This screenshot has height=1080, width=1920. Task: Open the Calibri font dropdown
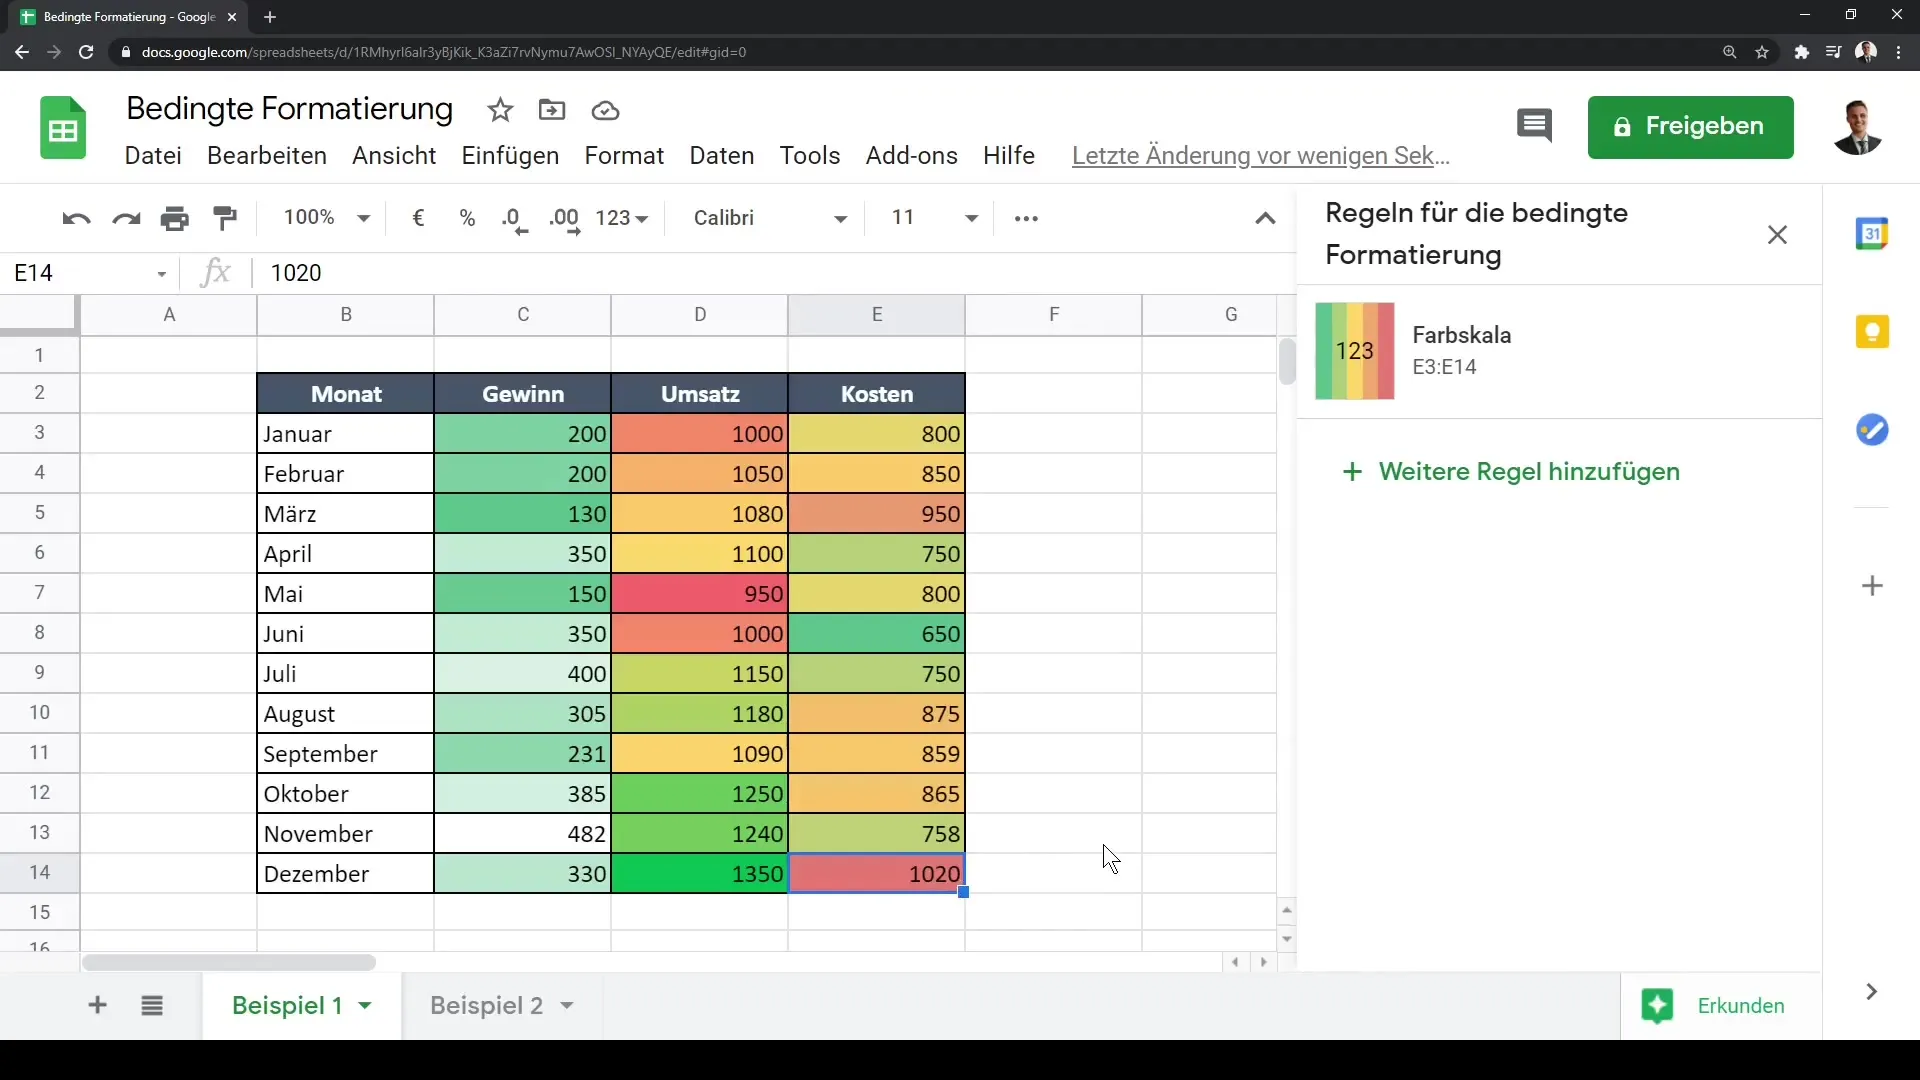point(770,218)
